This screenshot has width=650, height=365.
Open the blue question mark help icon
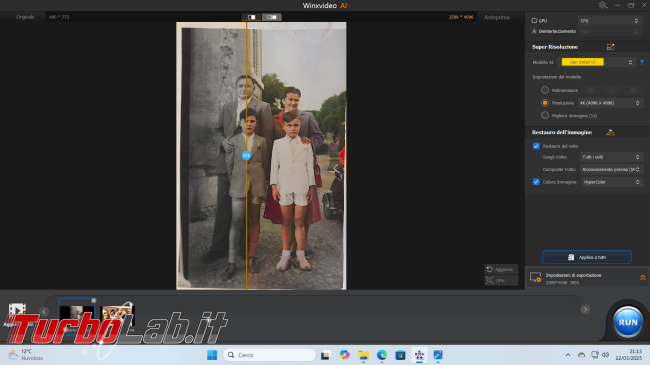pyautogui.click(x=642, y=62)
